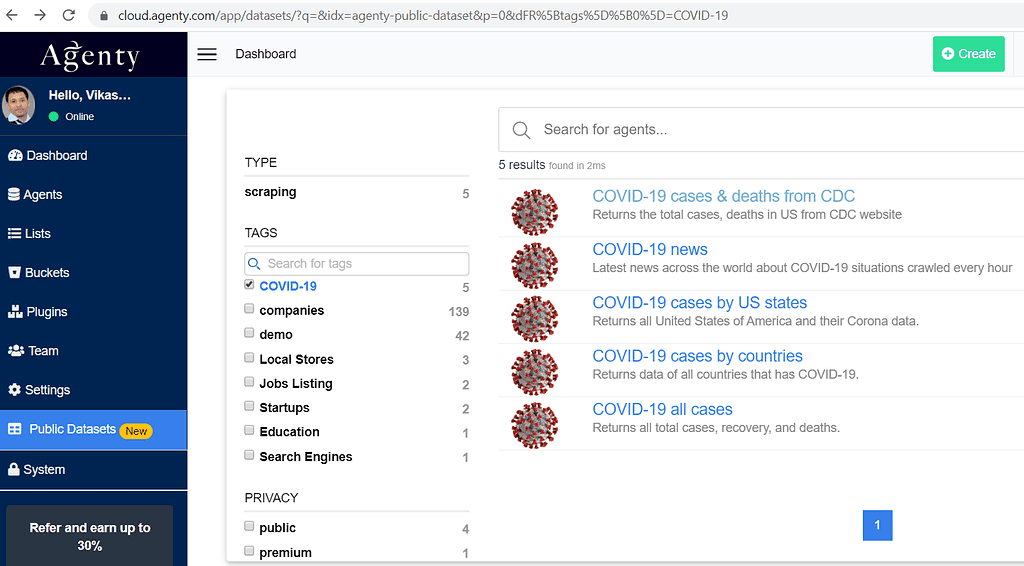1024x566 pixels.
Task: Select Public Datasets in the sidebar
Action: click(x=93, y=430)
